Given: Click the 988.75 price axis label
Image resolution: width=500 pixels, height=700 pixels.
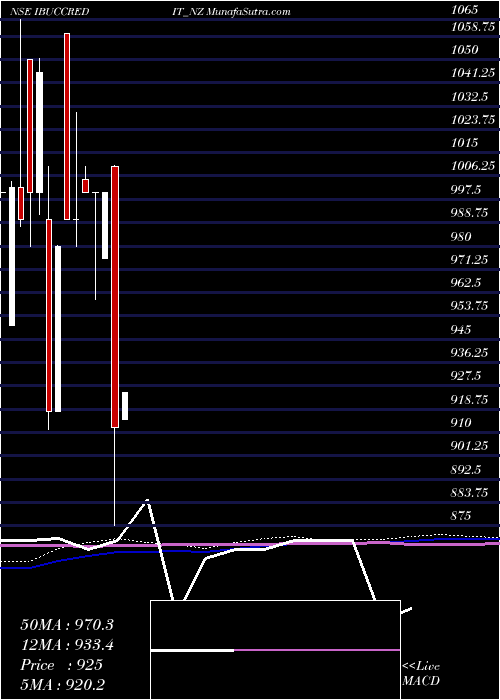Looking at the screenshot, I should pos(470,213).
